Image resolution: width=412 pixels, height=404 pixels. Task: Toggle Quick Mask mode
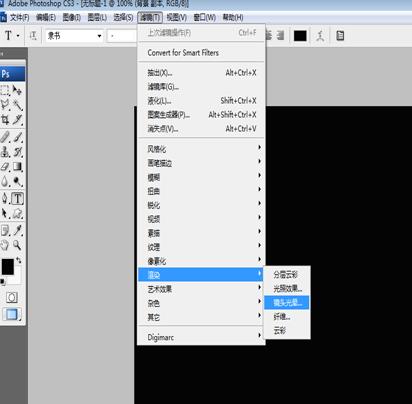pos(12,297)
